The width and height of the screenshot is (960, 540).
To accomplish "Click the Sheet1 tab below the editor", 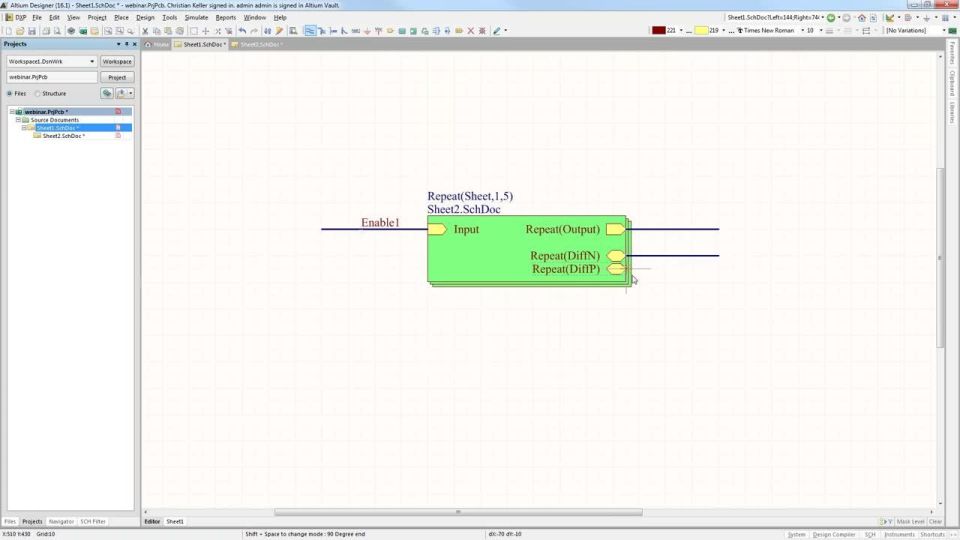I will 174,522.
